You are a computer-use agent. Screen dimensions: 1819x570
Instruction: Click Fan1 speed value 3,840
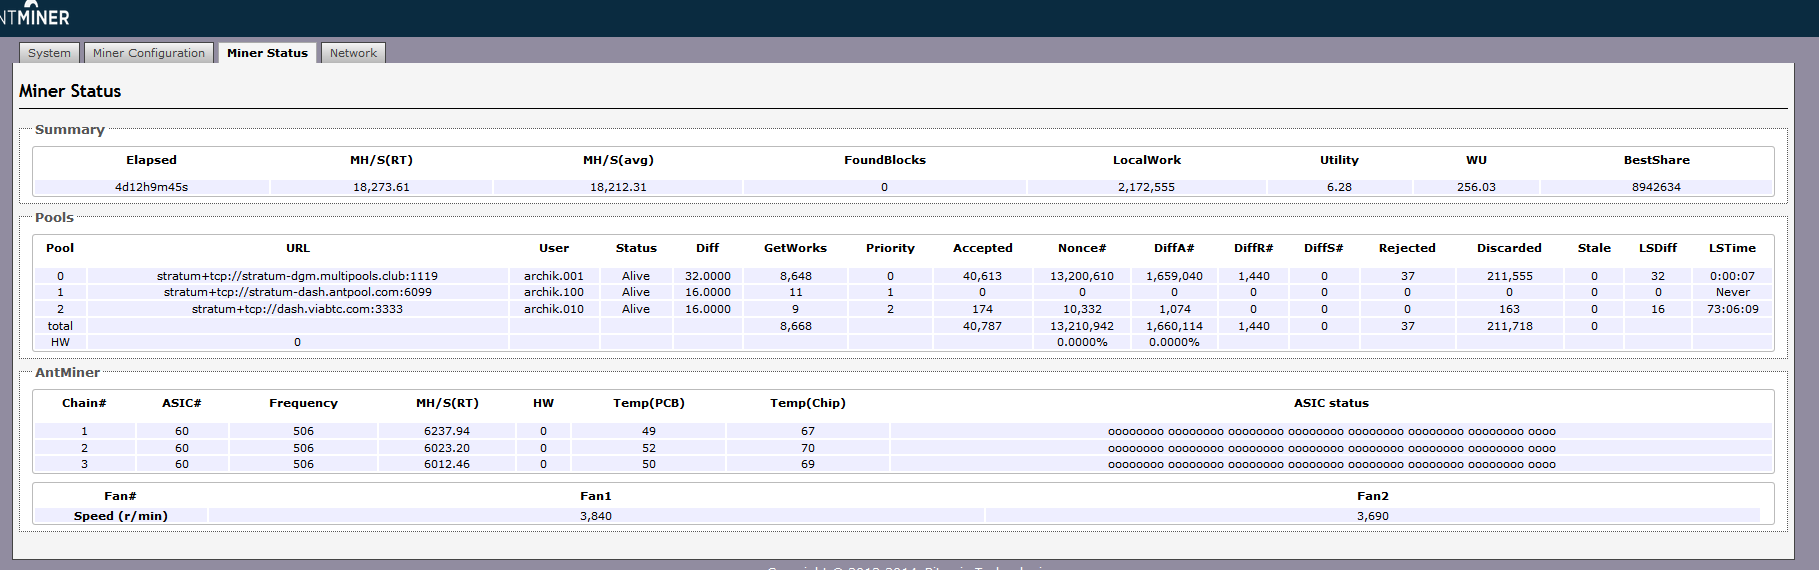pyautogui.click(x=596, y=516)
